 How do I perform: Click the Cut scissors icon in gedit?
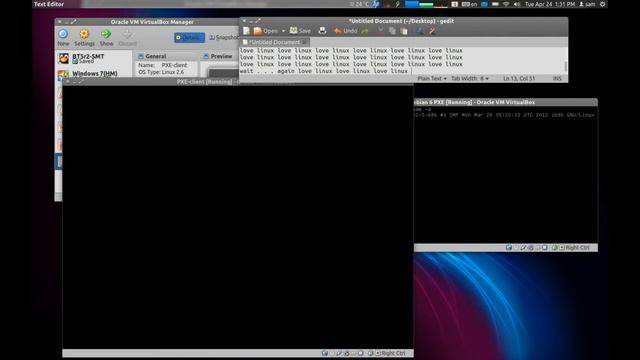tap(380, 31)
